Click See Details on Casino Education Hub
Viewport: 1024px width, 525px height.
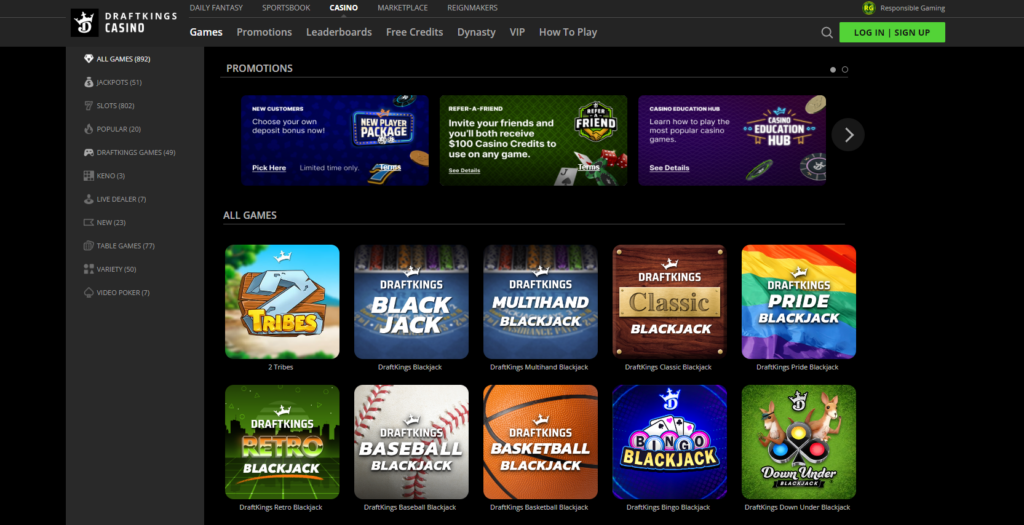669,168
